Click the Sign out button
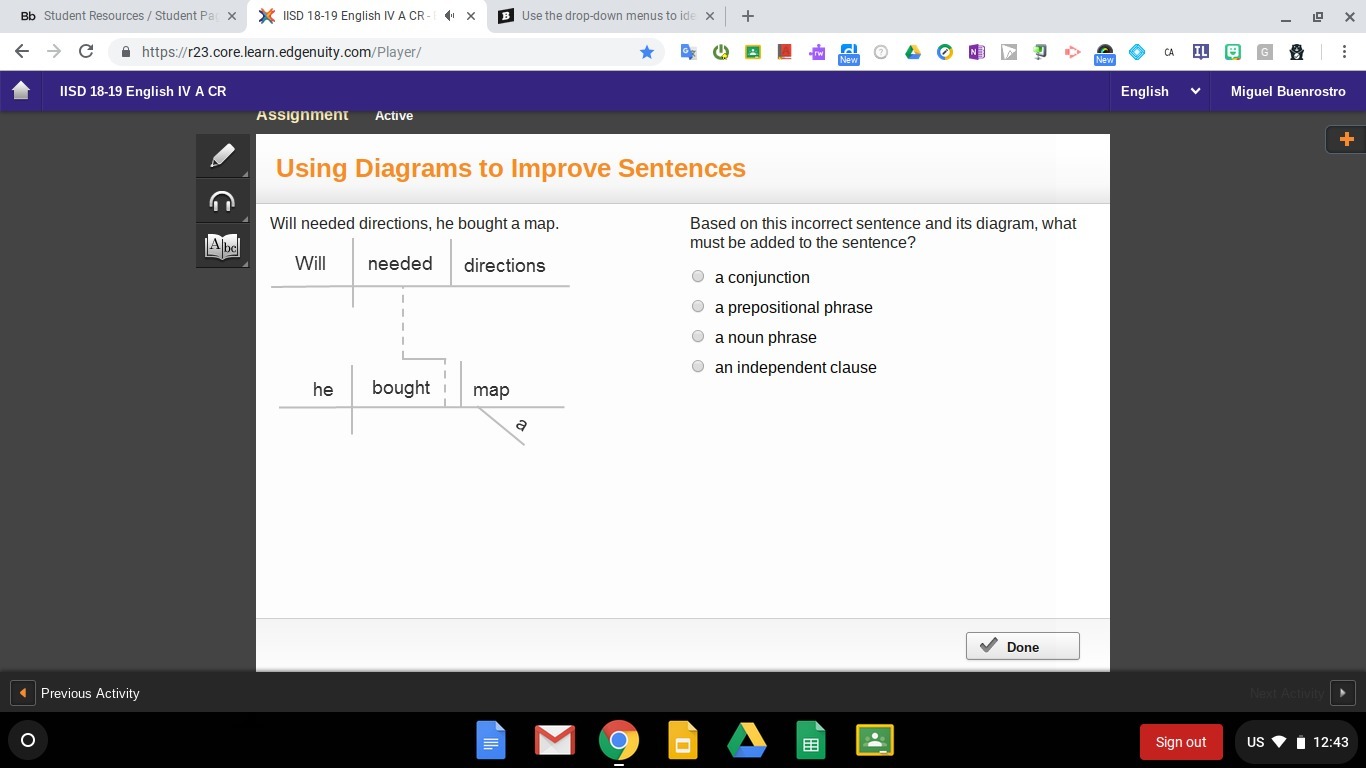1366x768 pixels. pyautogui.click(x=1181, y=742)
